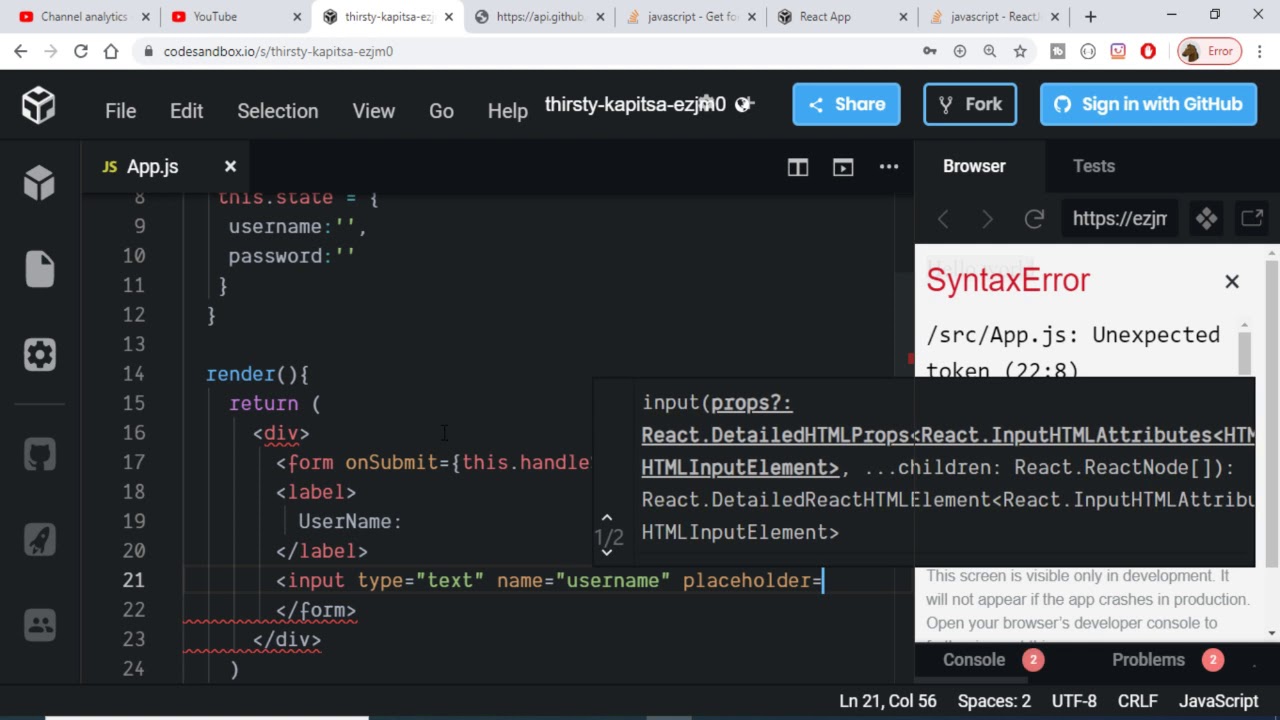Open the Selection menu
Viewport: 1280px width, 720px height.
click(277, 111)
